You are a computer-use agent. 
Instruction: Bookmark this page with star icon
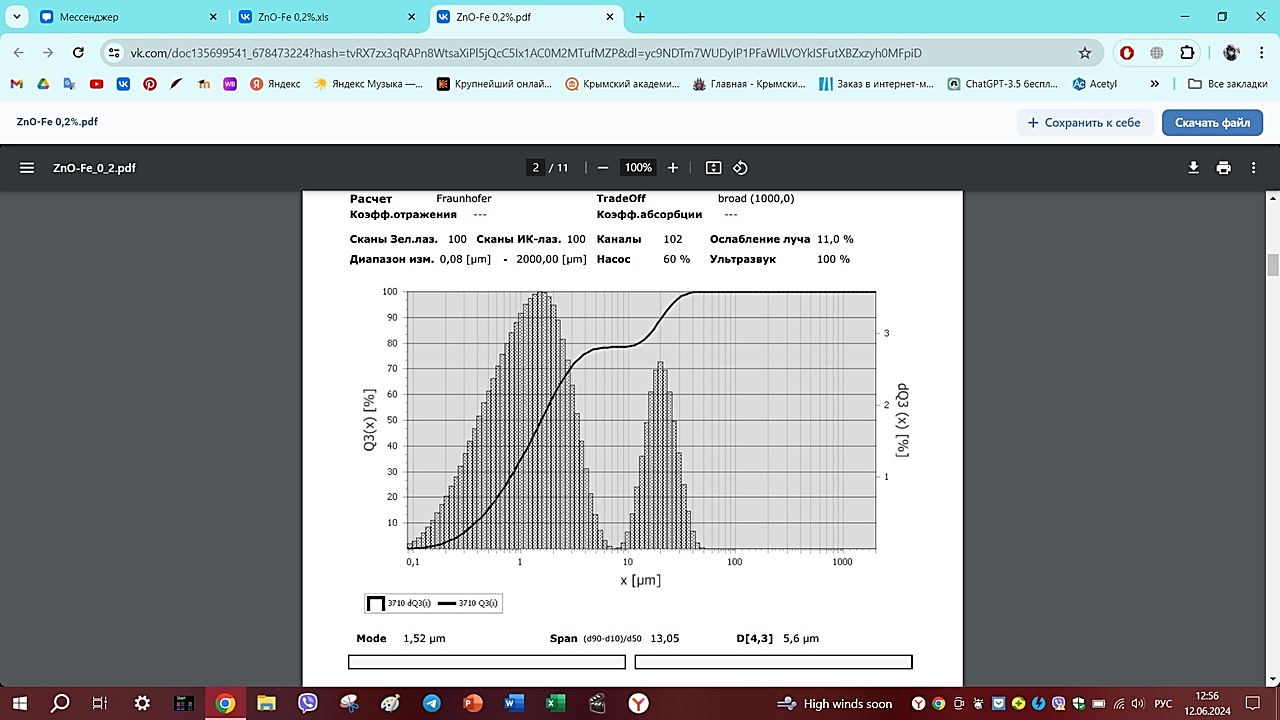pyautogui.click(x=1085, y=53)
